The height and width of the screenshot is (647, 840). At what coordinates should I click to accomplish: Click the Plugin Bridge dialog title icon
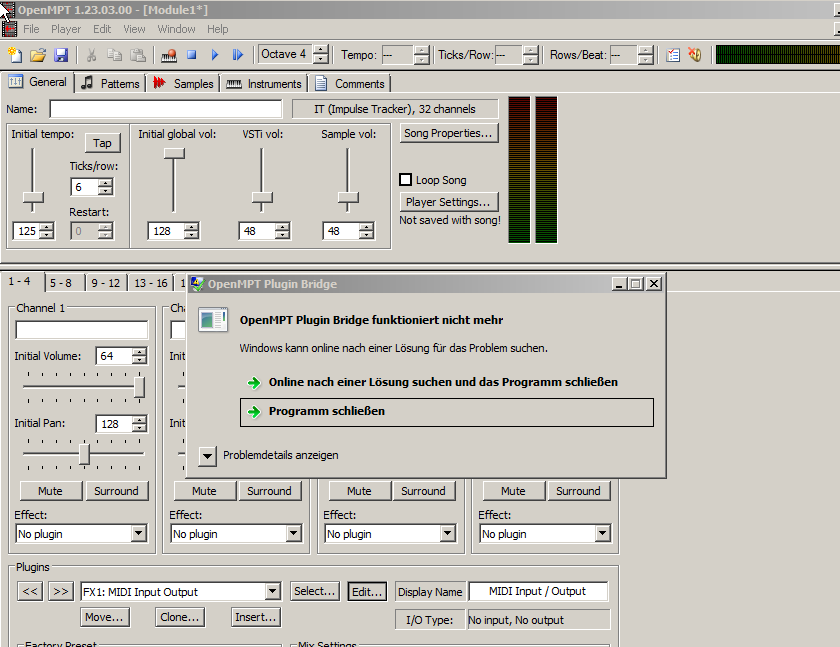pyautogui.click(x=197, y=284)
